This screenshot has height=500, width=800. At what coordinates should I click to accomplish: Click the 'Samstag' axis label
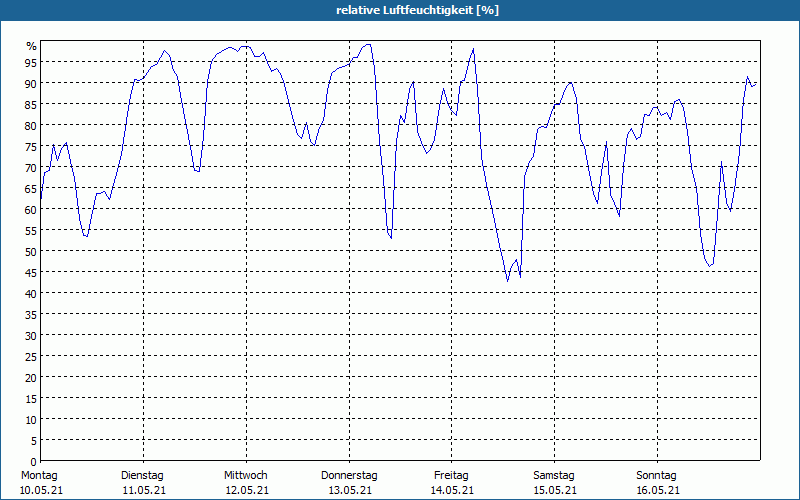554,475
